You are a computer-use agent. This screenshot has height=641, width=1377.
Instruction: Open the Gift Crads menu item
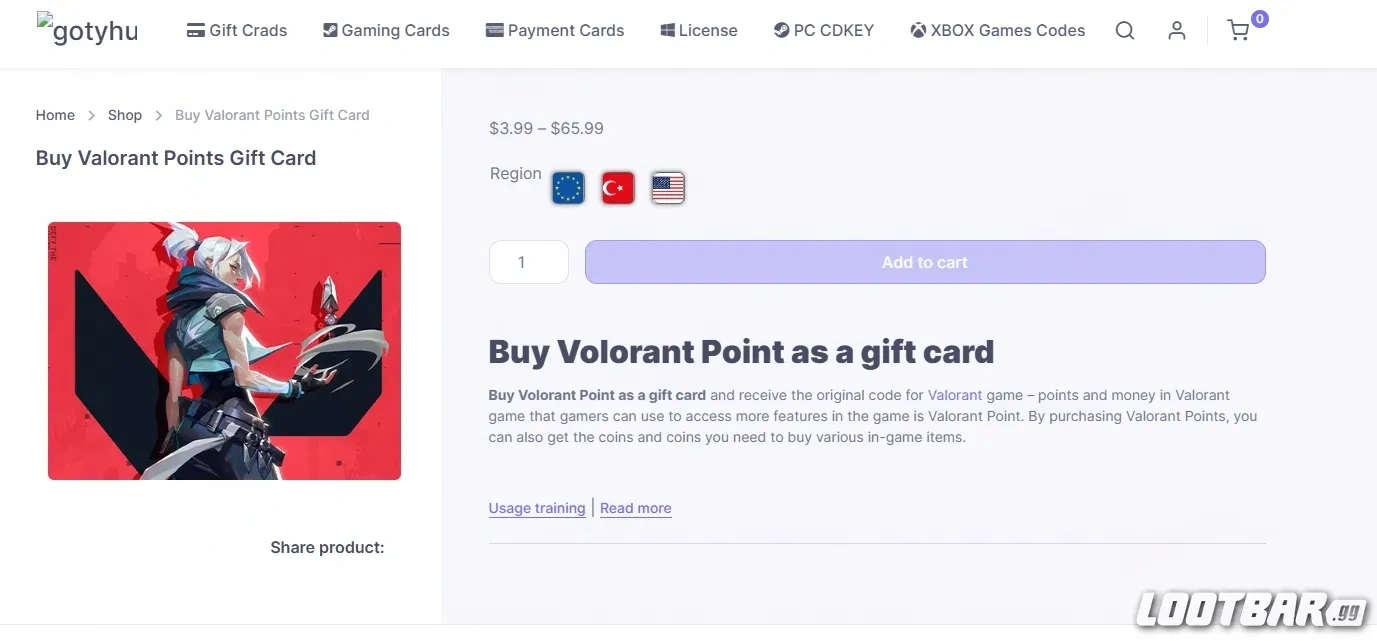[236, 30]
